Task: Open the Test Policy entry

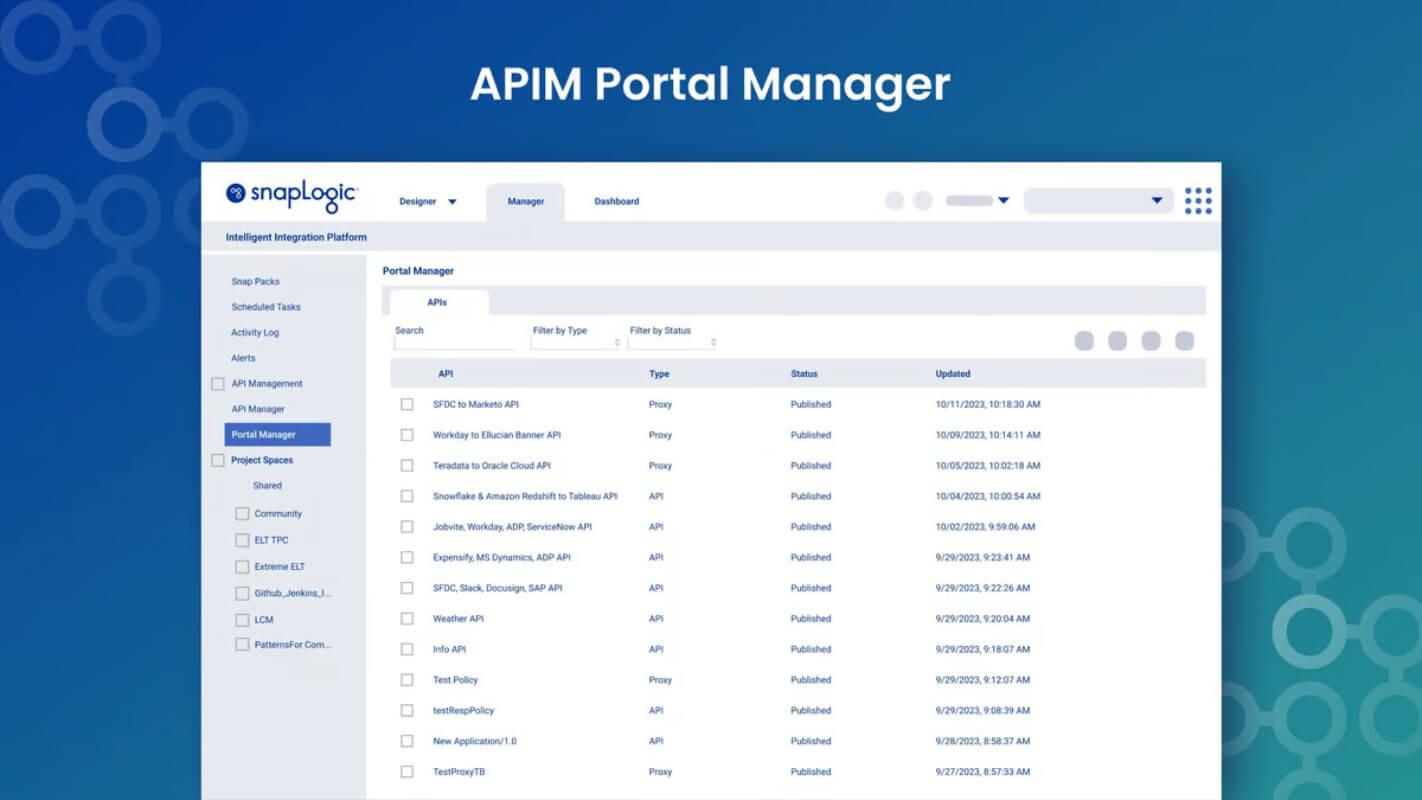Action: click(x=456, y=680)
